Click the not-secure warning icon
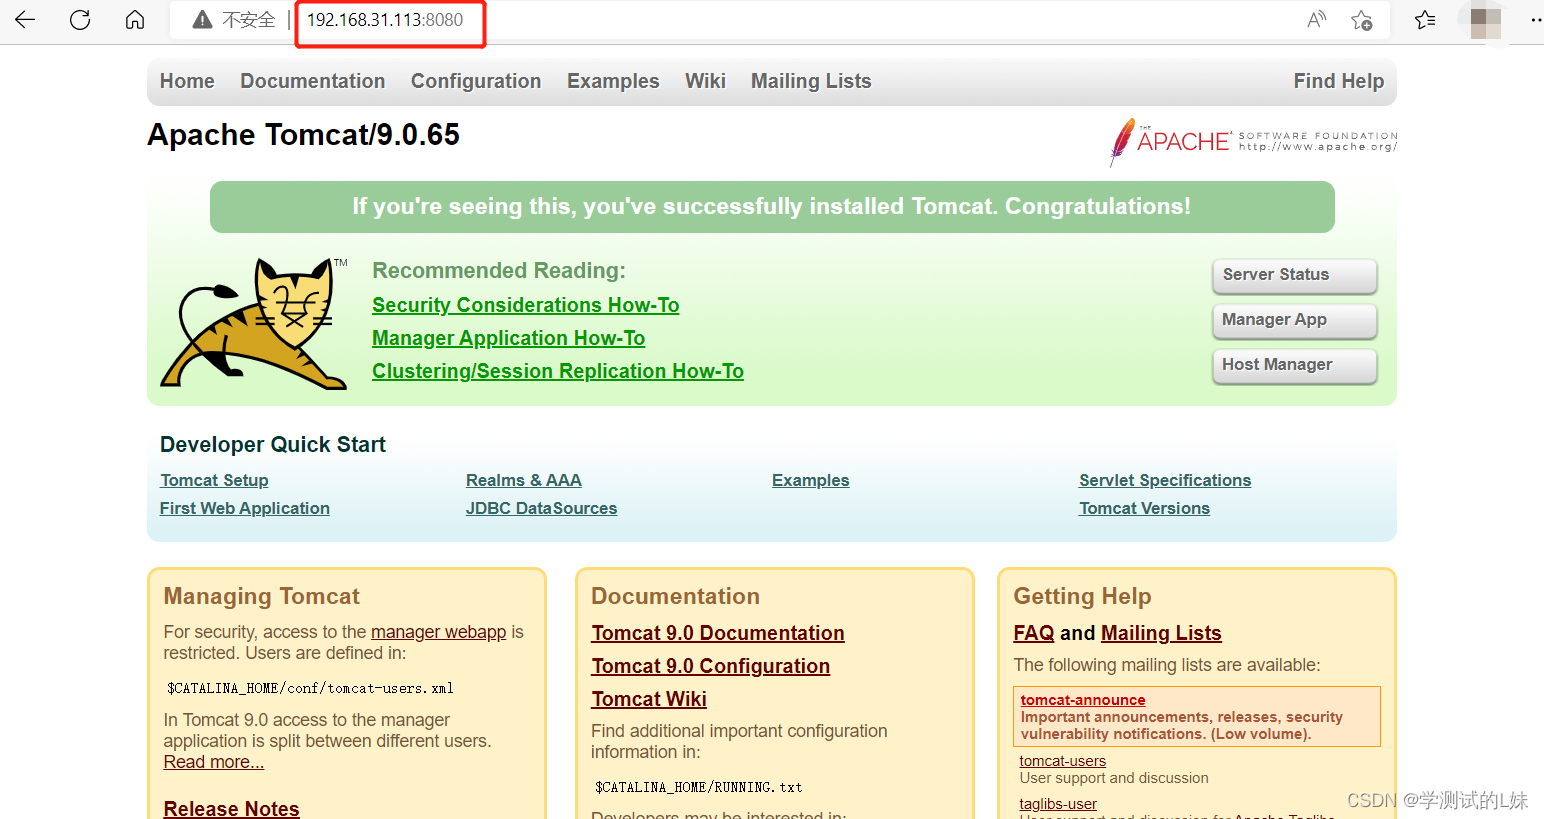The image size is (1544, 819). point(202,20)
